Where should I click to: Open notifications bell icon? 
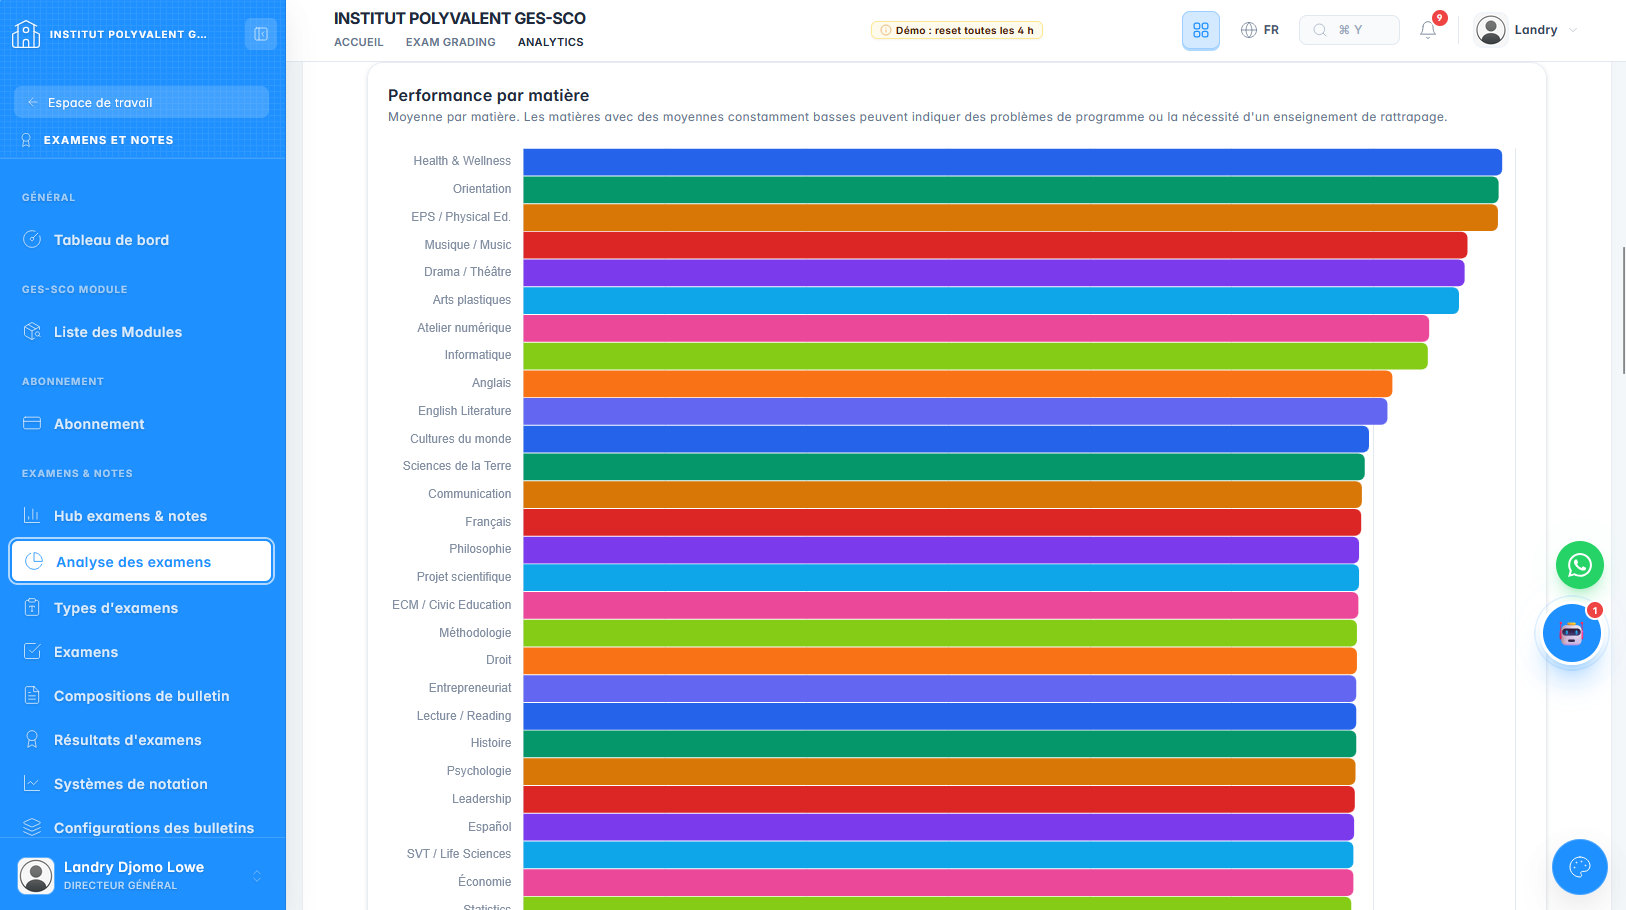pos(1428,30)
